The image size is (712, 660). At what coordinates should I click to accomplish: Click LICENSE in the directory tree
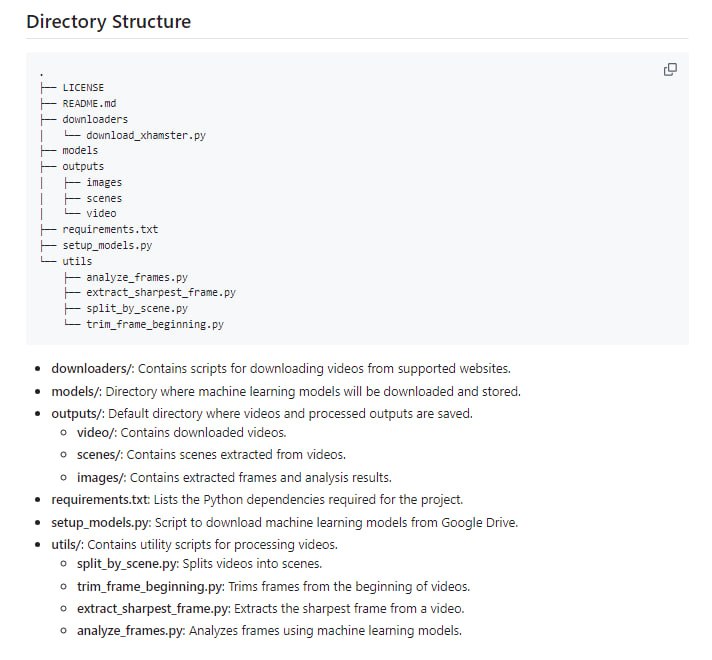click(x=83, y=87)
